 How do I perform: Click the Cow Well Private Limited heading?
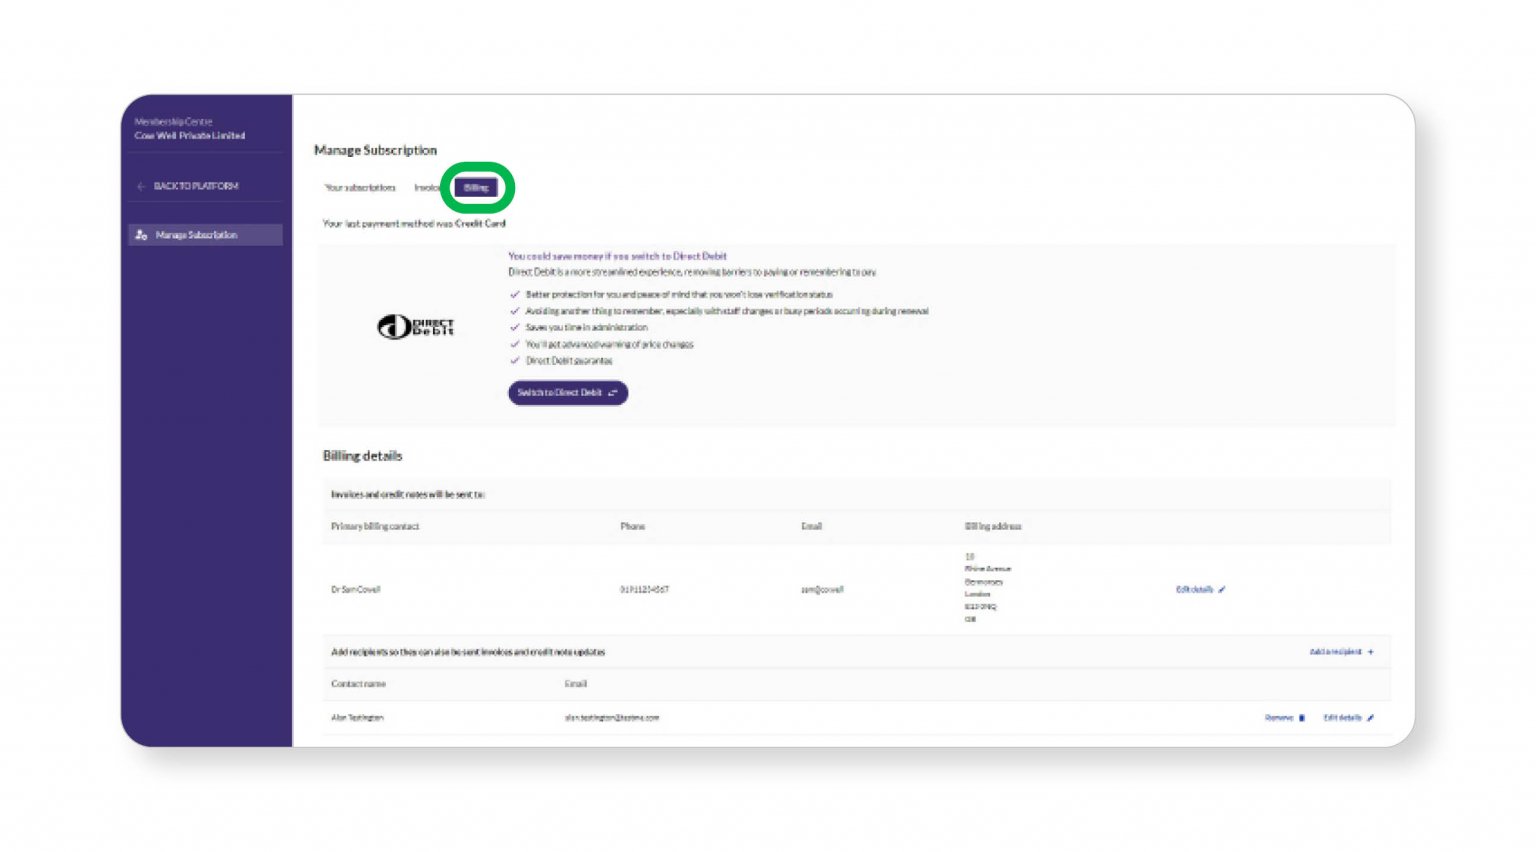coord(190,135)
